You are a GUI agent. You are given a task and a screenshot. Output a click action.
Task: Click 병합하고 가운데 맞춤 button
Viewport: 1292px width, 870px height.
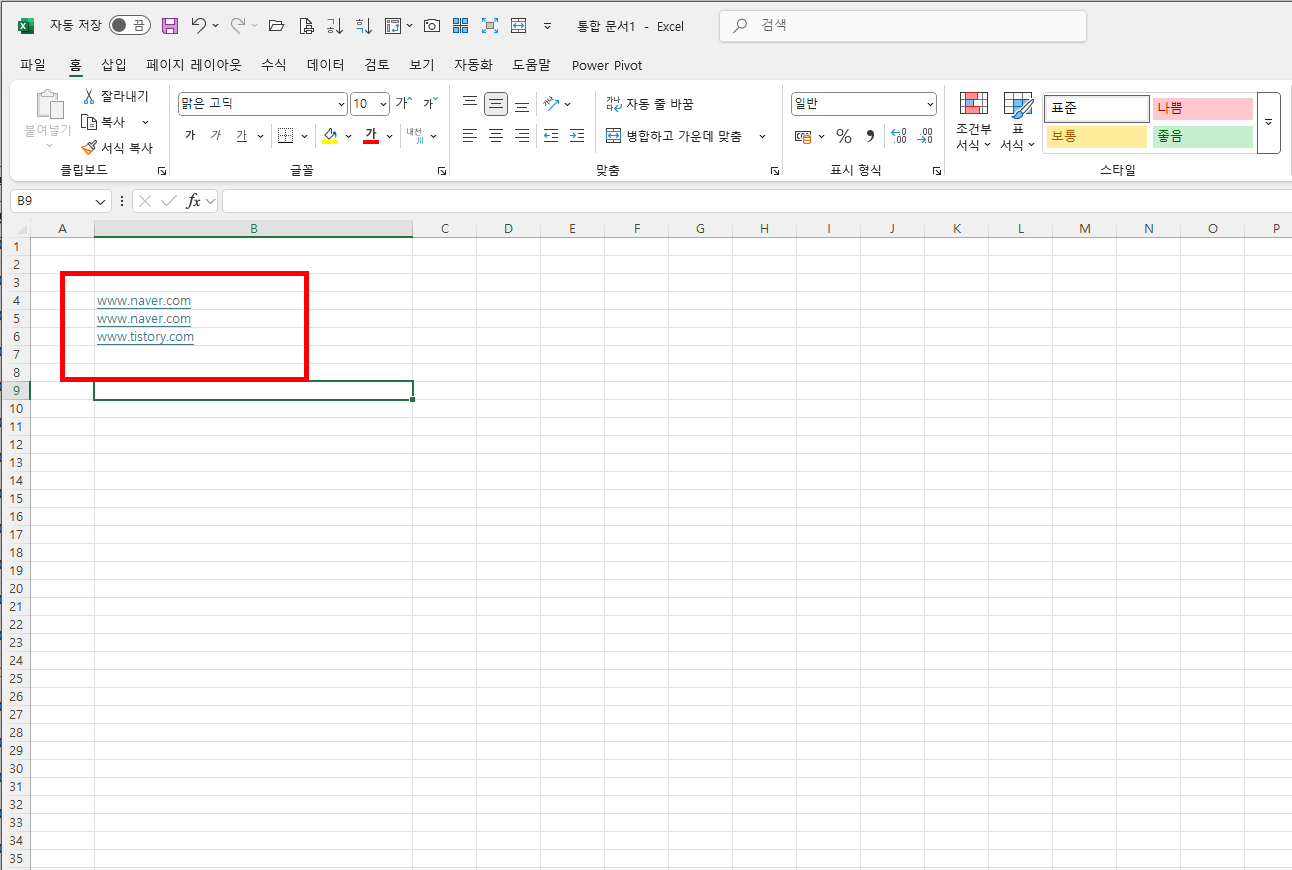(x=675, y=136)
